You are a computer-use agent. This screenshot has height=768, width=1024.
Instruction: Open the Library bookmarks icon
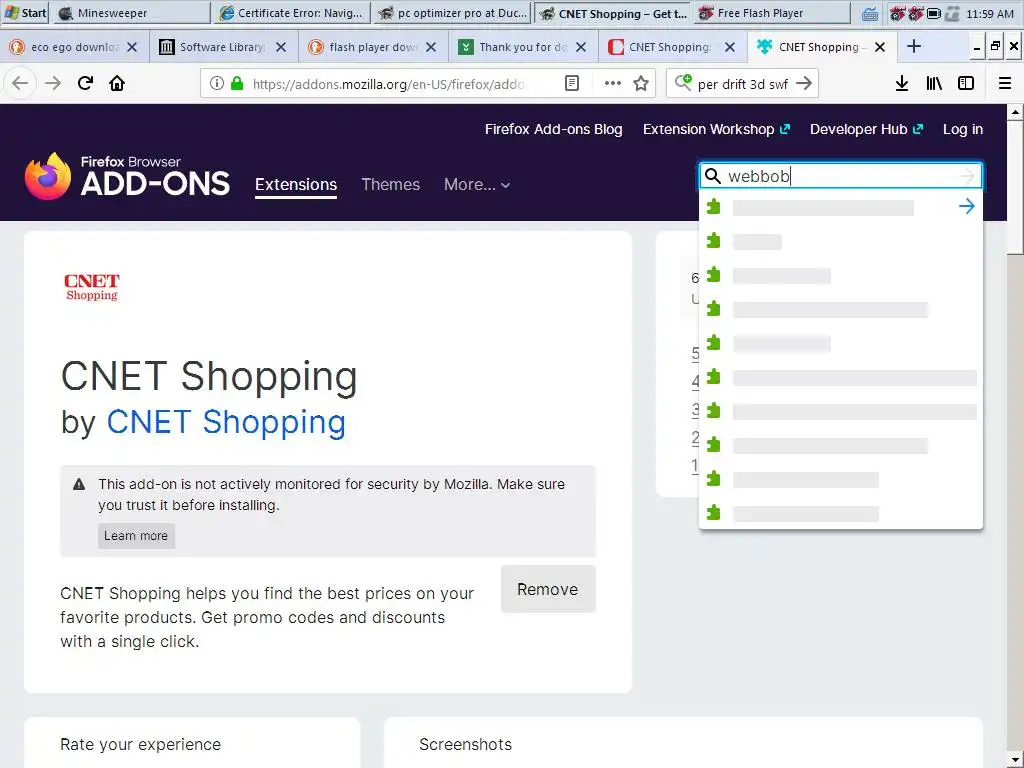click(934, 83)
